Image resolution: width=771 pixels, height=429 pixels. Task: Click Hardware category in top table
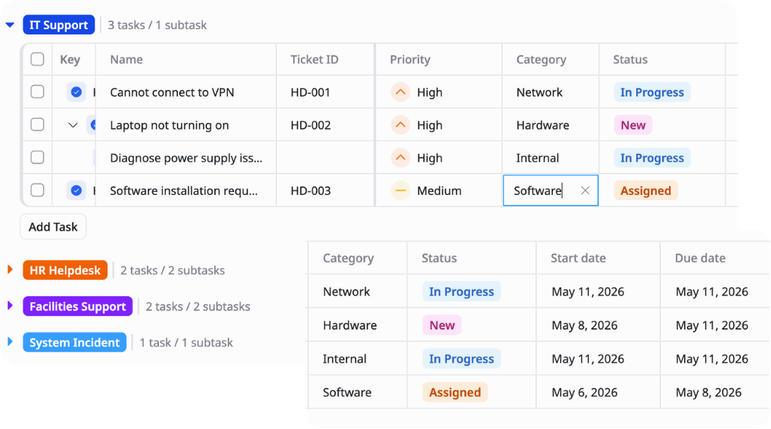tap(542, 125)
